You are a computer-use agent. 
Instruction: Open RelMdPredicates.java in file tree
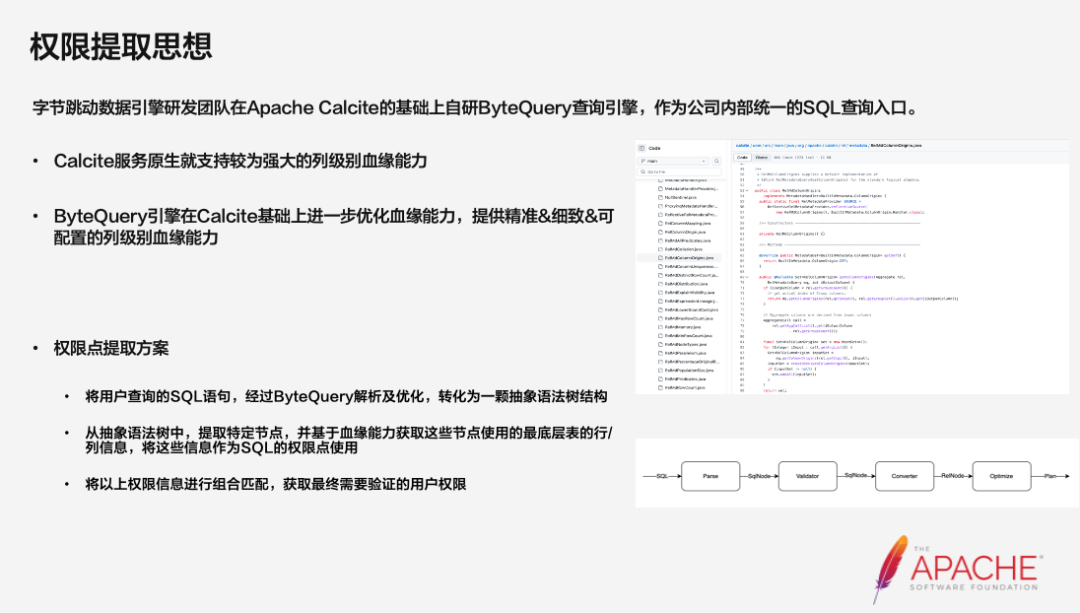click(685, 379)
